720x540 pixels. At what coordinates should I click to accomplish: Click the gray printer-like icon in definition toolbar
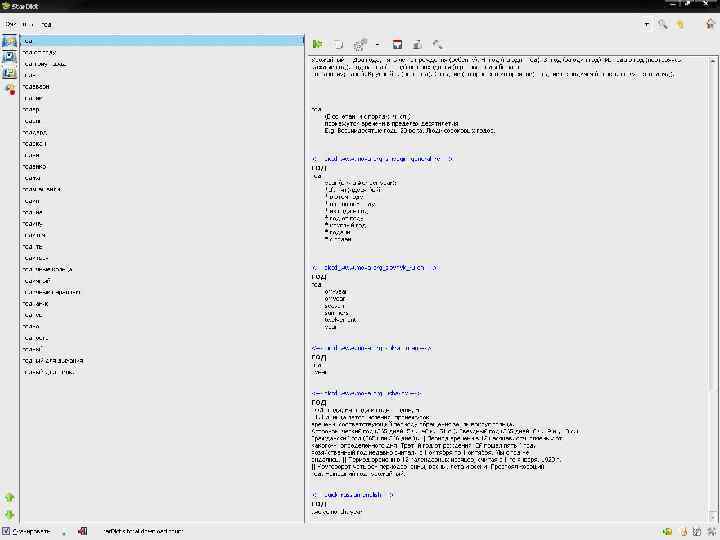(x=417, y=44)
